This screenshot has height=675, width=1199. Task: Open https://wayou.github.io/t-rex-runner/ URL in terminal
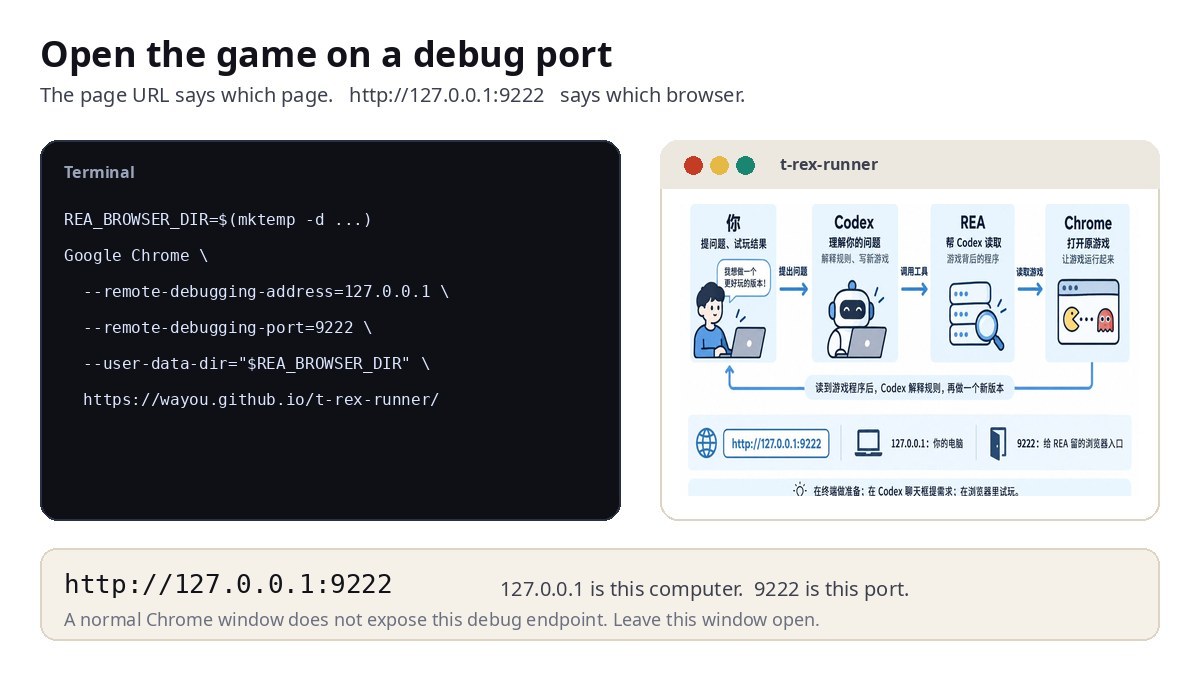261,399
